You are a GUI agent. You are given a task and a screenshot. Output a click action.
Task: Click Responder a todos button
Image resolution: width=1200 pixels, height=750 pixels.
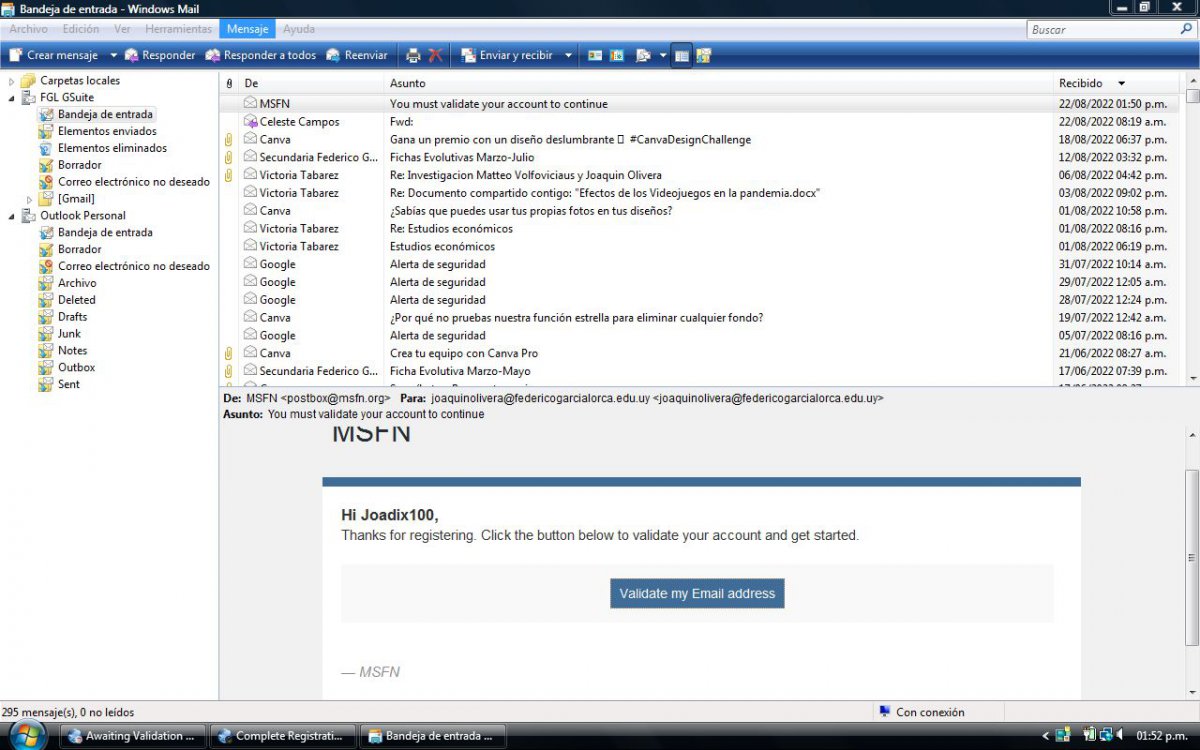pyautogui.click(x=260, y=55)
